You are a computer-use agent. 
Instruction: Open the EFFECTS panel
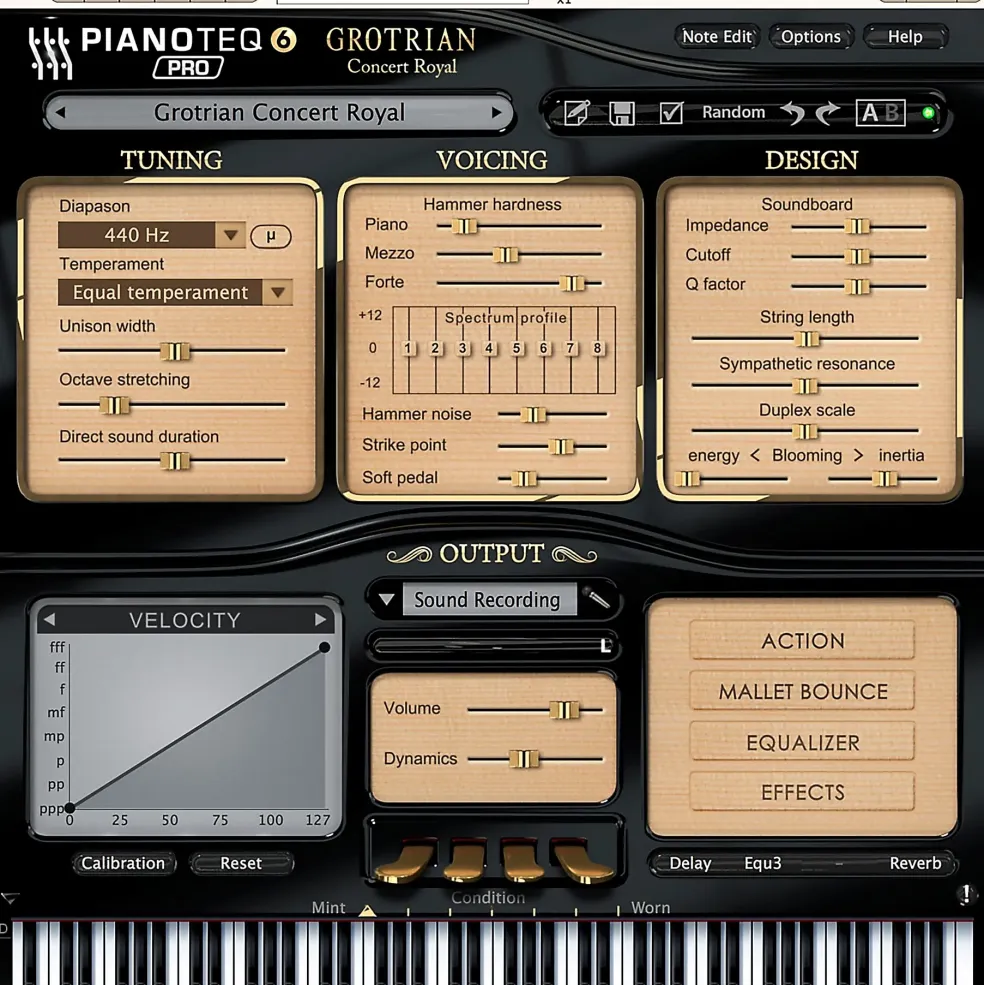coord(802,792)
